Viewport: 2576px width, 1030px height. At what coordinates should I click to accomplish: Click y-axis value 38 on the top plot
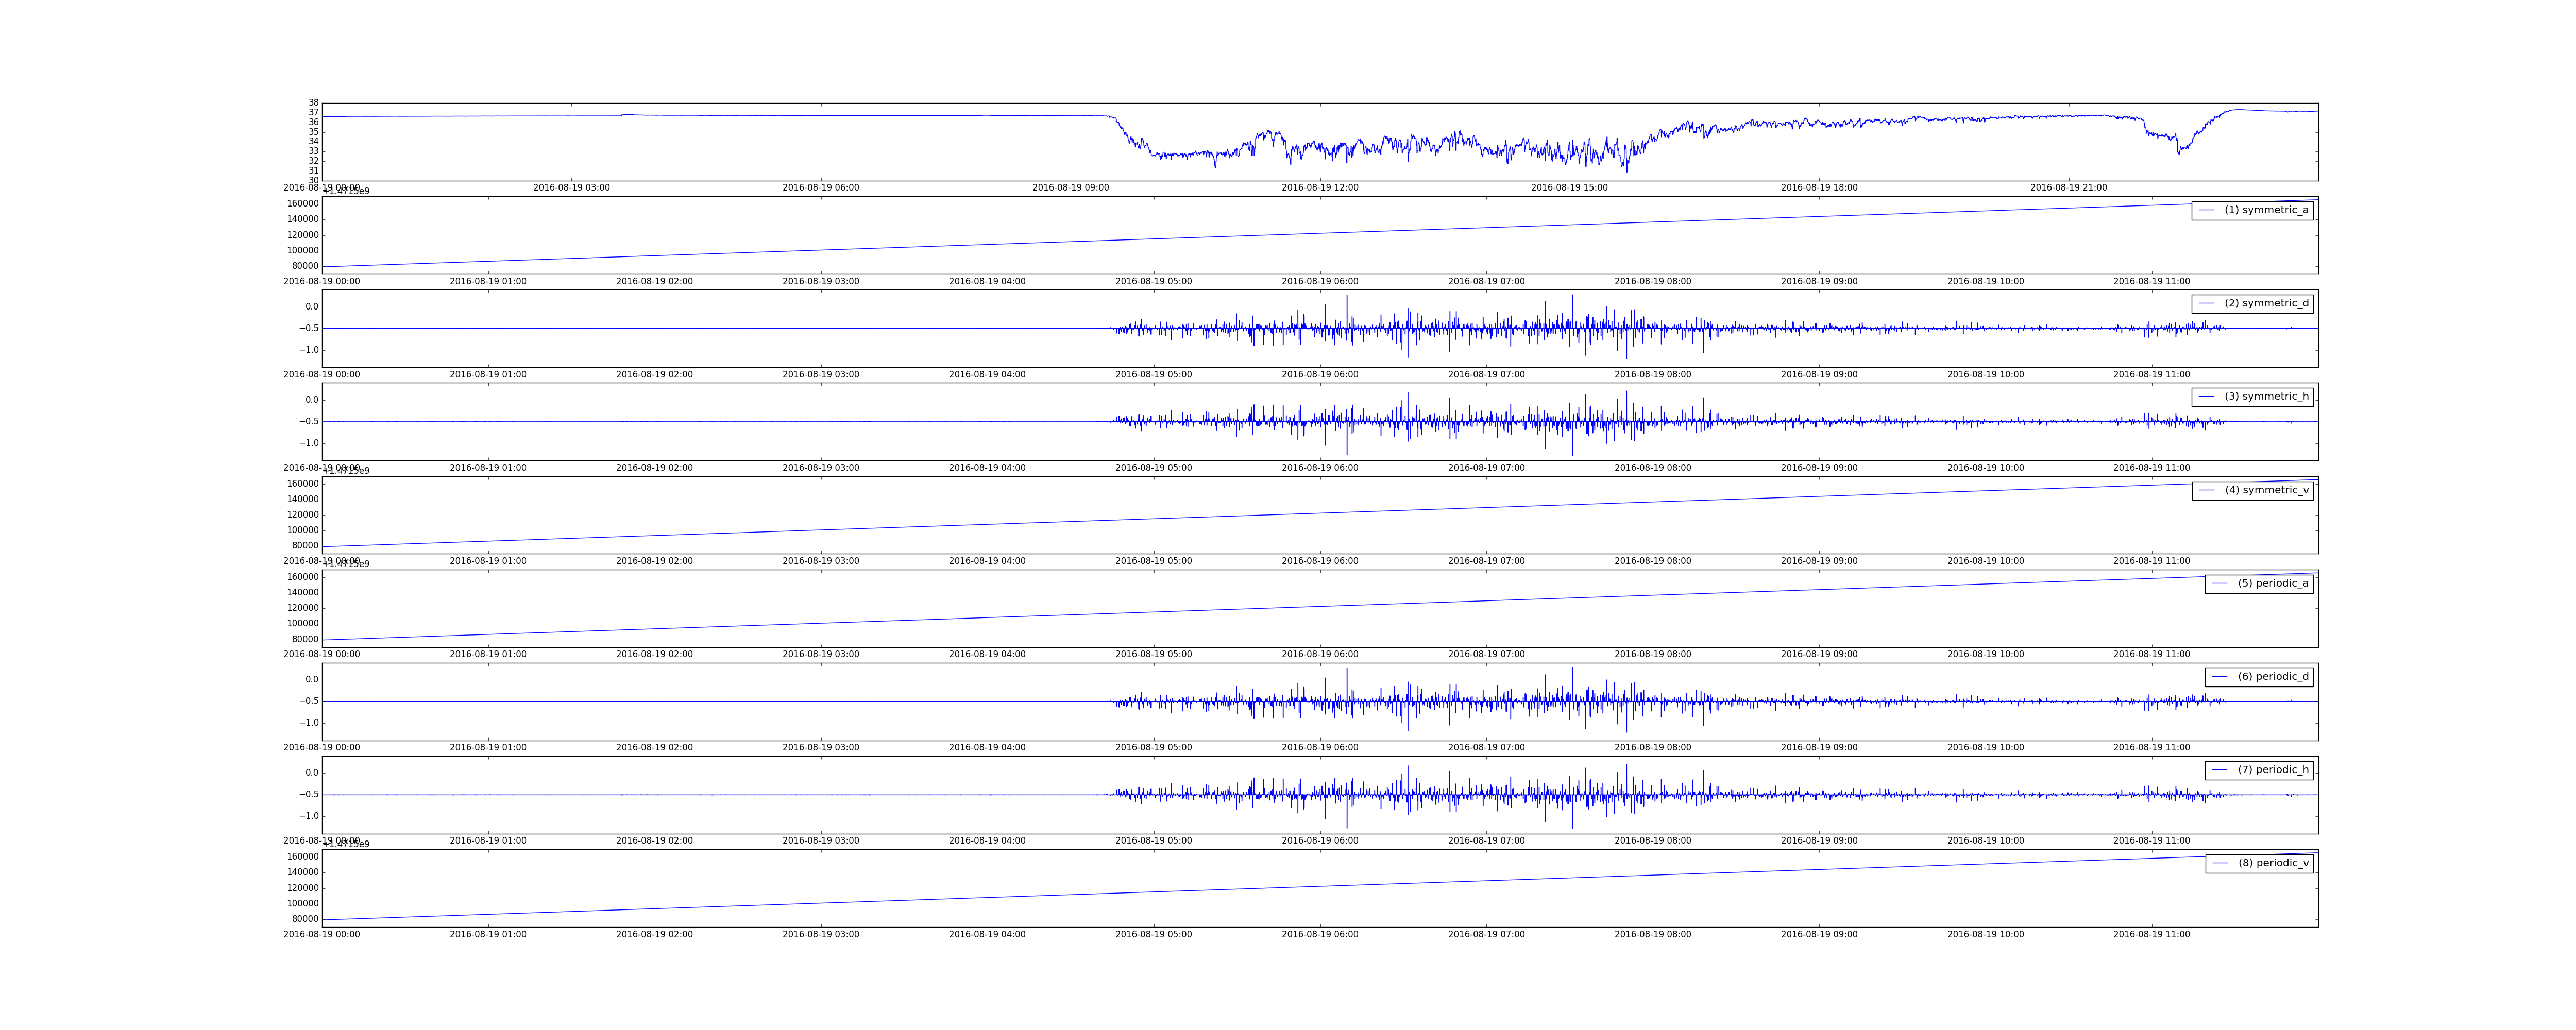(x=313, y=103)
